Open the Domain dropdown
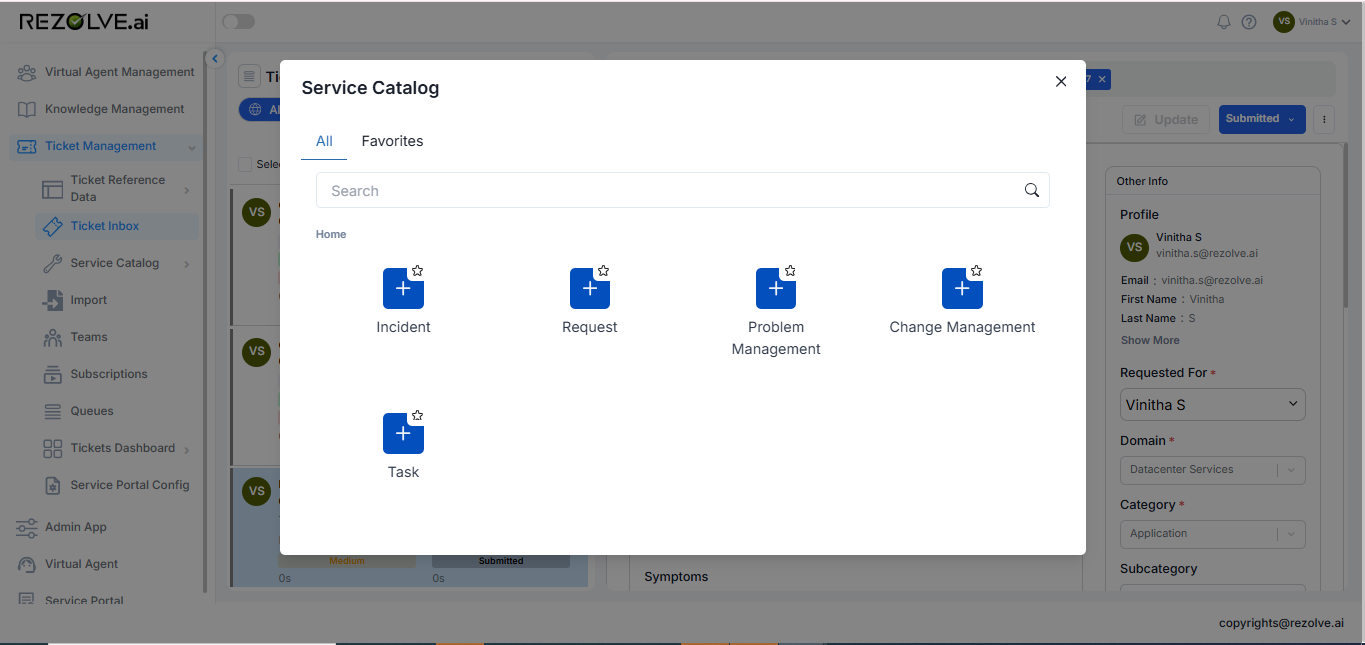This screenshot has height=645, width=1365. 1213,469
